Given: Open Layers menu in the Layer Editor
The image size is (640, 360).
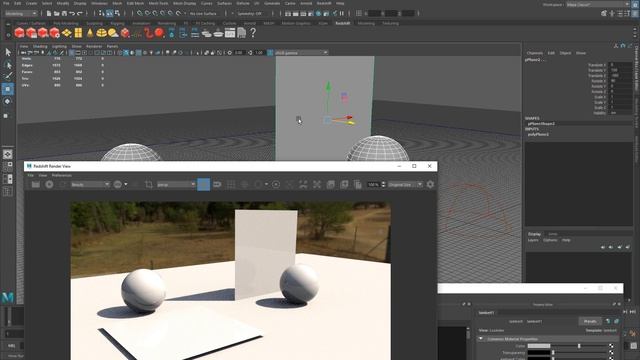Looking at the screenshot, I should coord(533,240).
